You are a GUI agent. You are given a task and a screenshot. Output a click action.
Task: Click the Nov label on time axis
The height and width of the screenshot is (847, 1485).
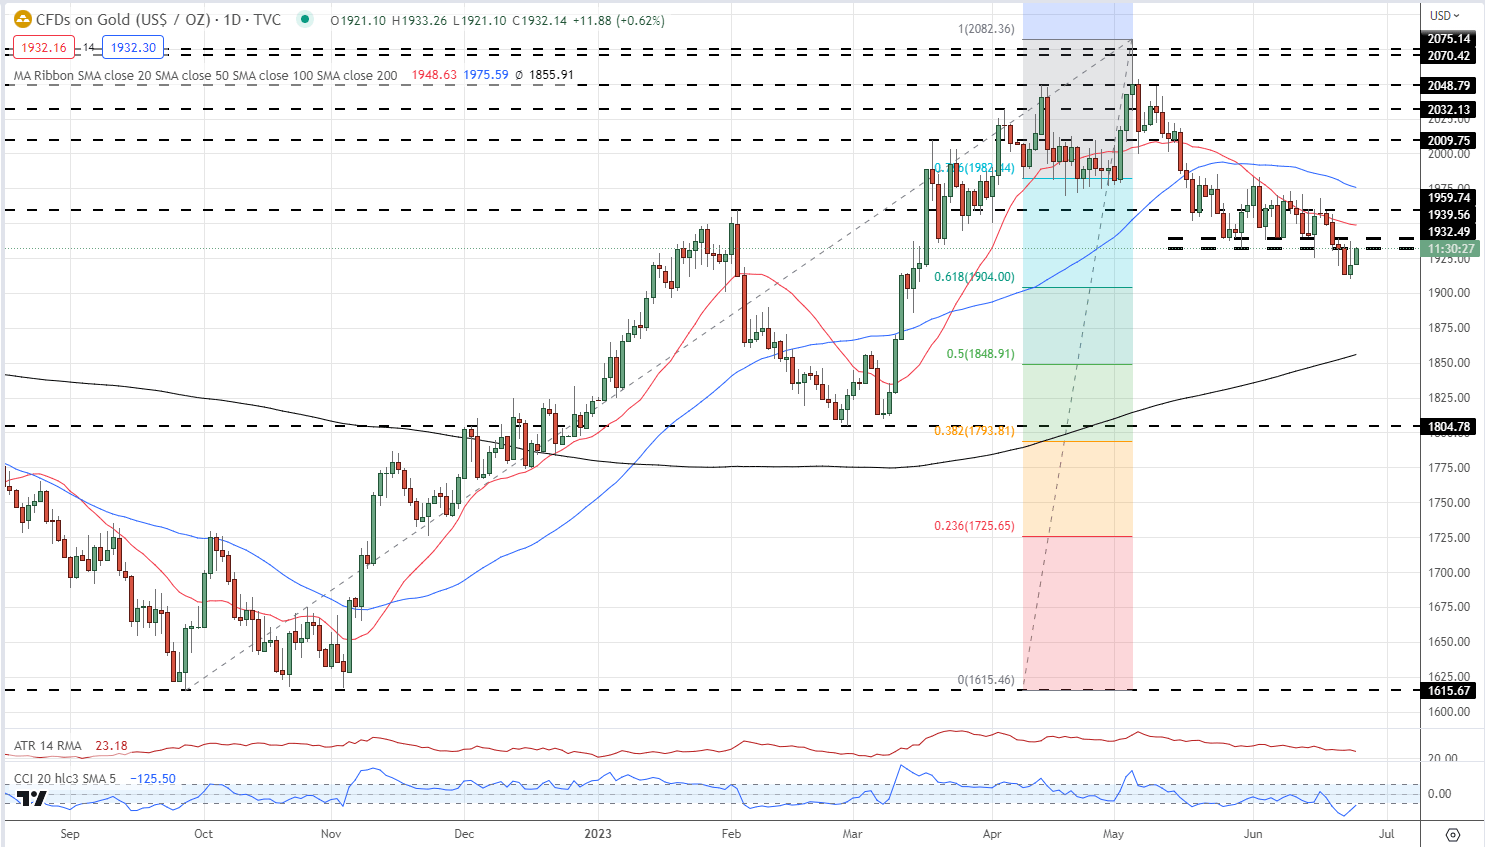click(331, 834)
